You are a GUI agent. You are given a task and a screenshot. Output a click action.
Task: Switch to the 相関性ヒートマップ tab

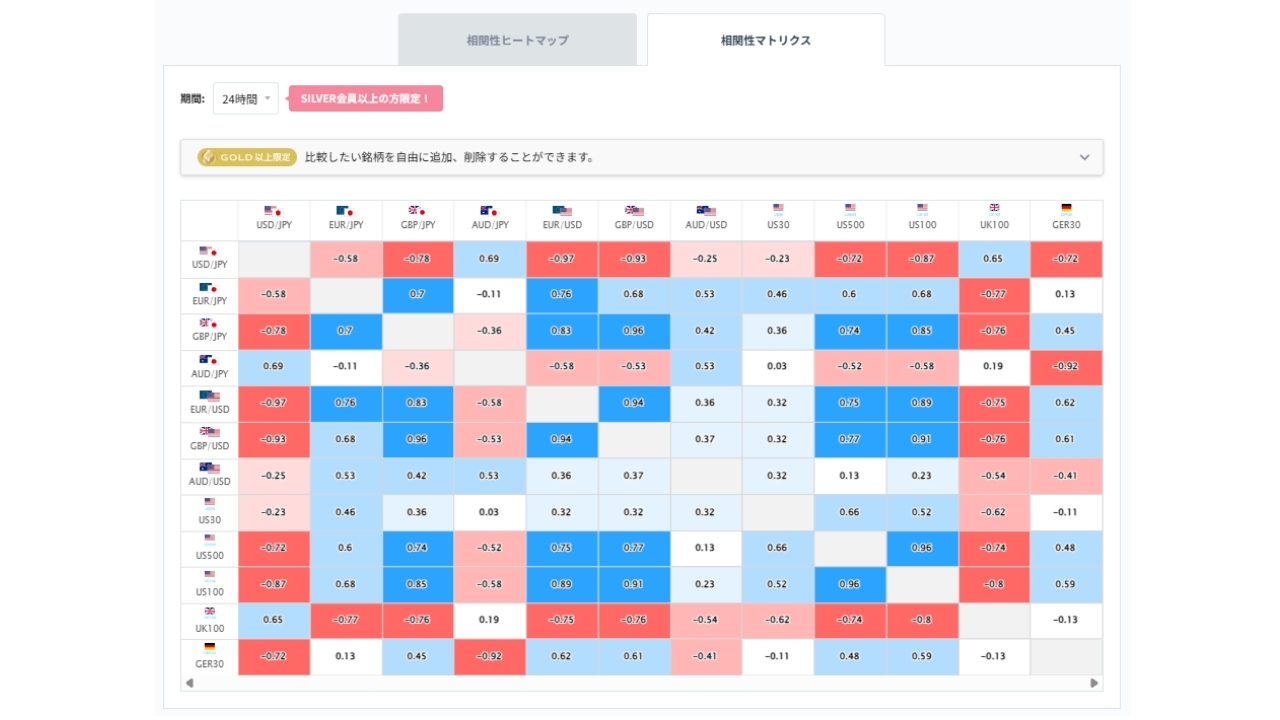517,40
